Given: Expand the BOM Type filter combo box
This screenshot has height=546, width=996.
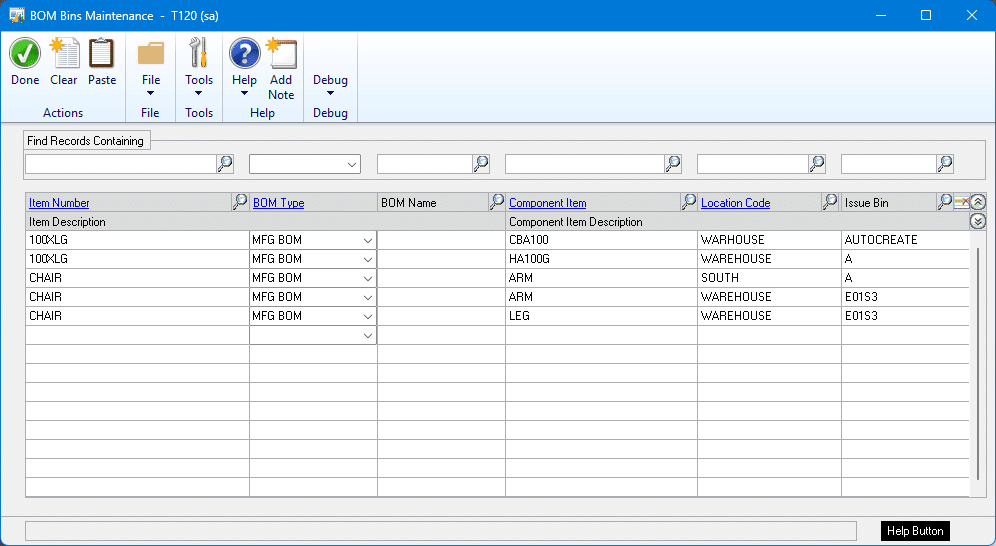Looking at the screenshot, I should 351,164.
